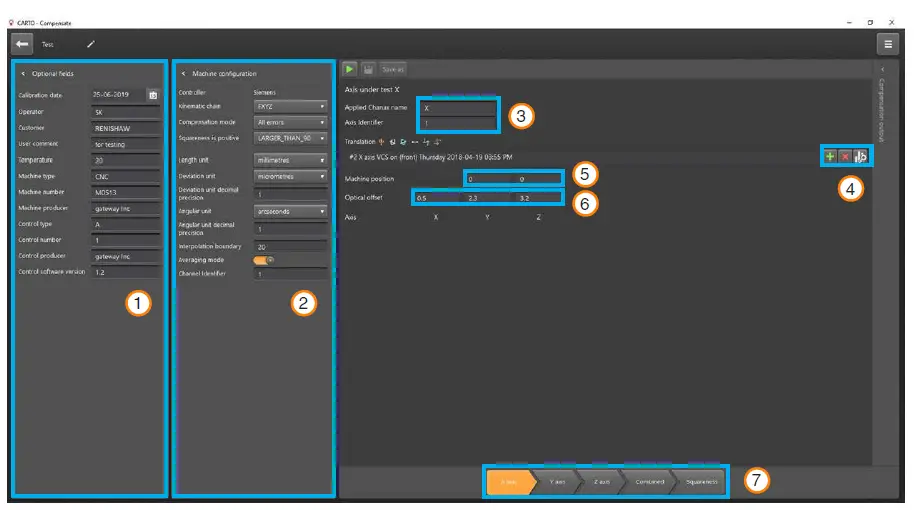Click the Control producer field
This screenshot has width=917, height=510.
(x=125, y=256)
